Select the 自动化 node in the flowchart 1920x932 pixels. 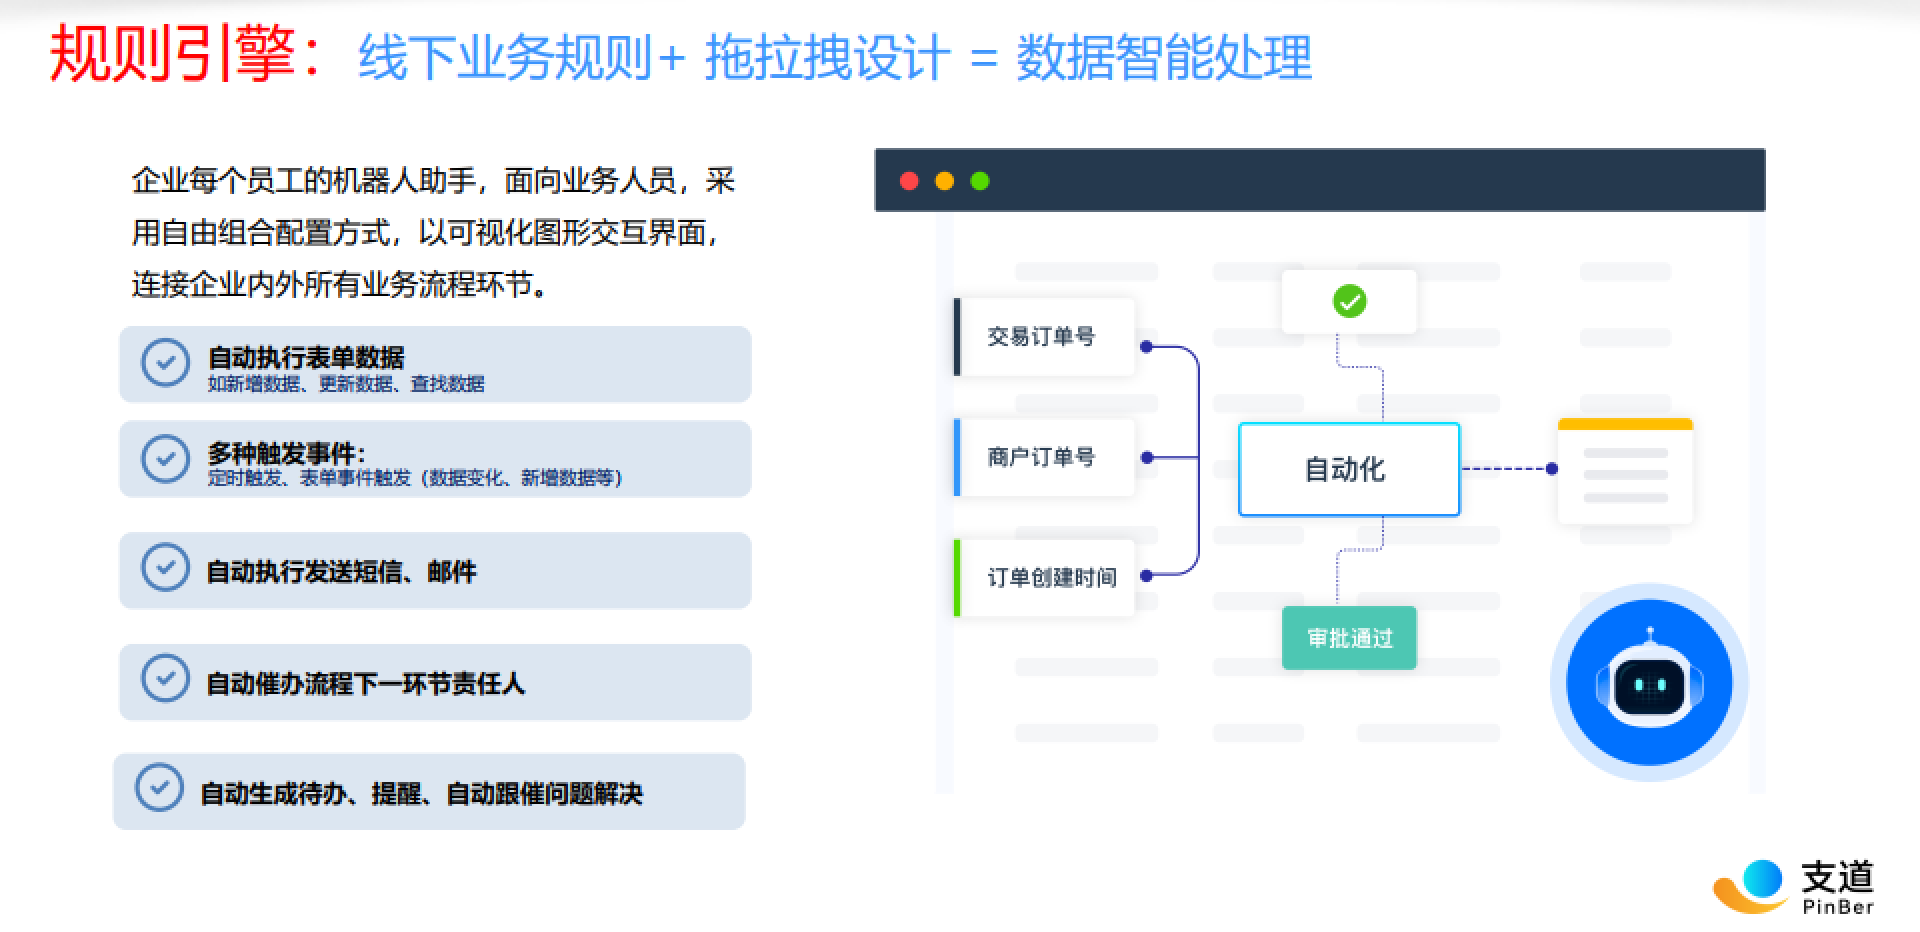pos(1348,469)
